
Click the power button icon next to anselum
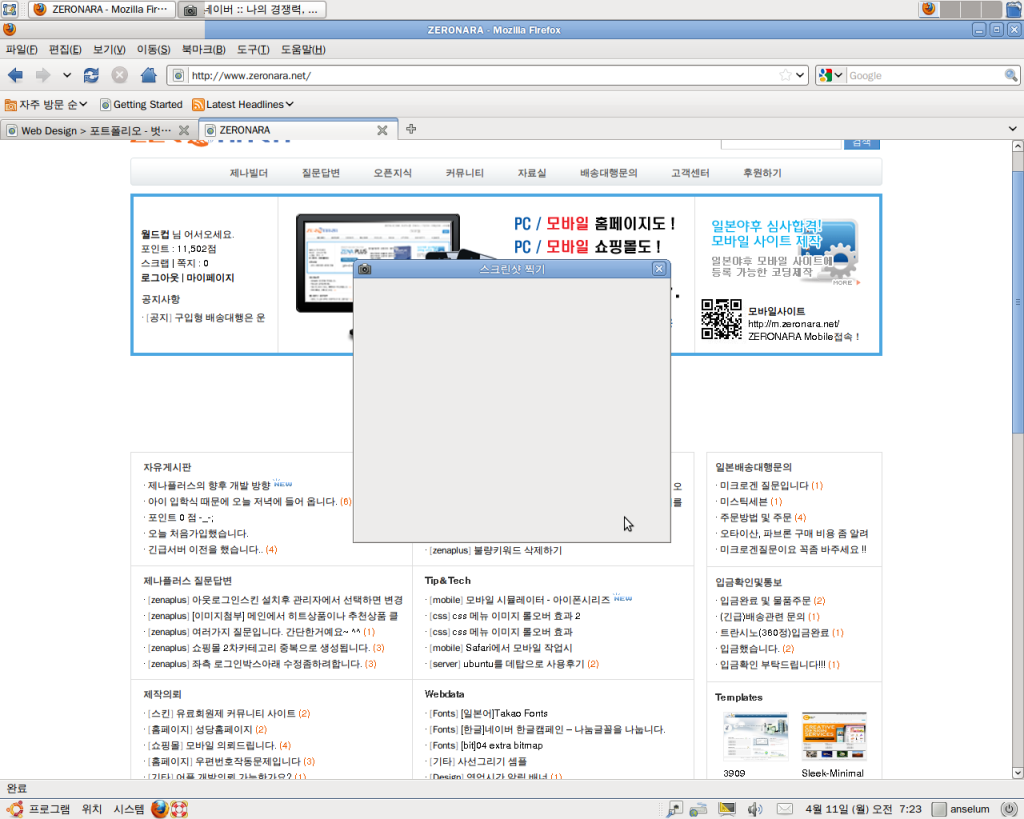1008,809
